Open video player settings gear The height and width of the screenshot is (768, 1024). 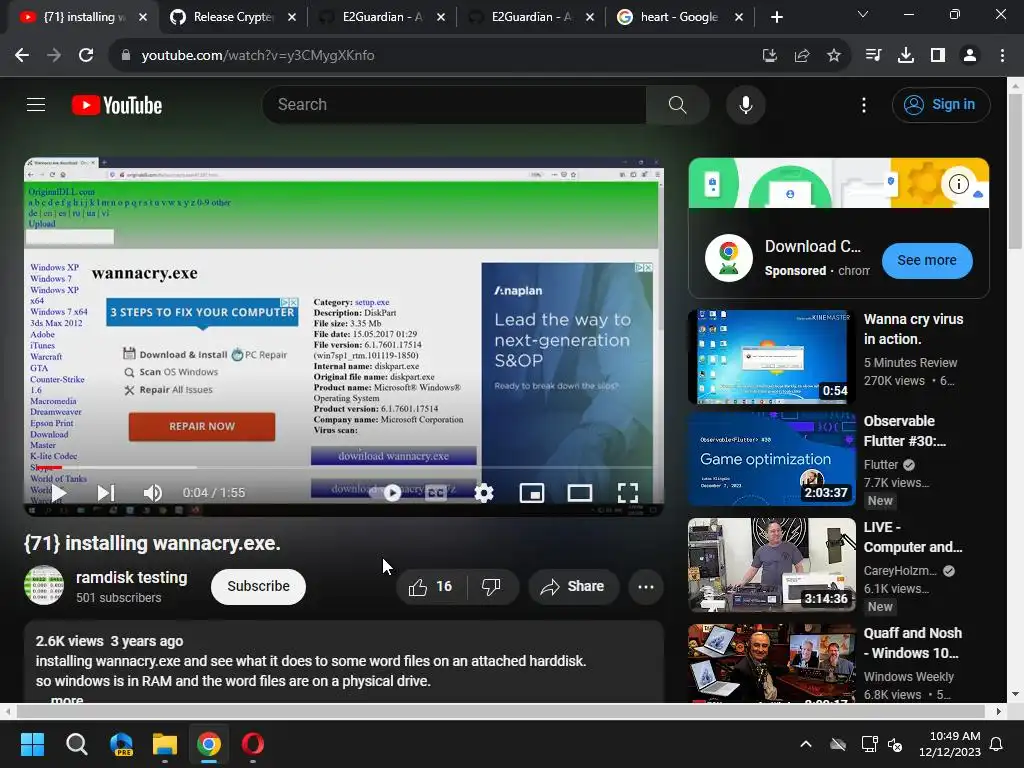coord(483,492)
